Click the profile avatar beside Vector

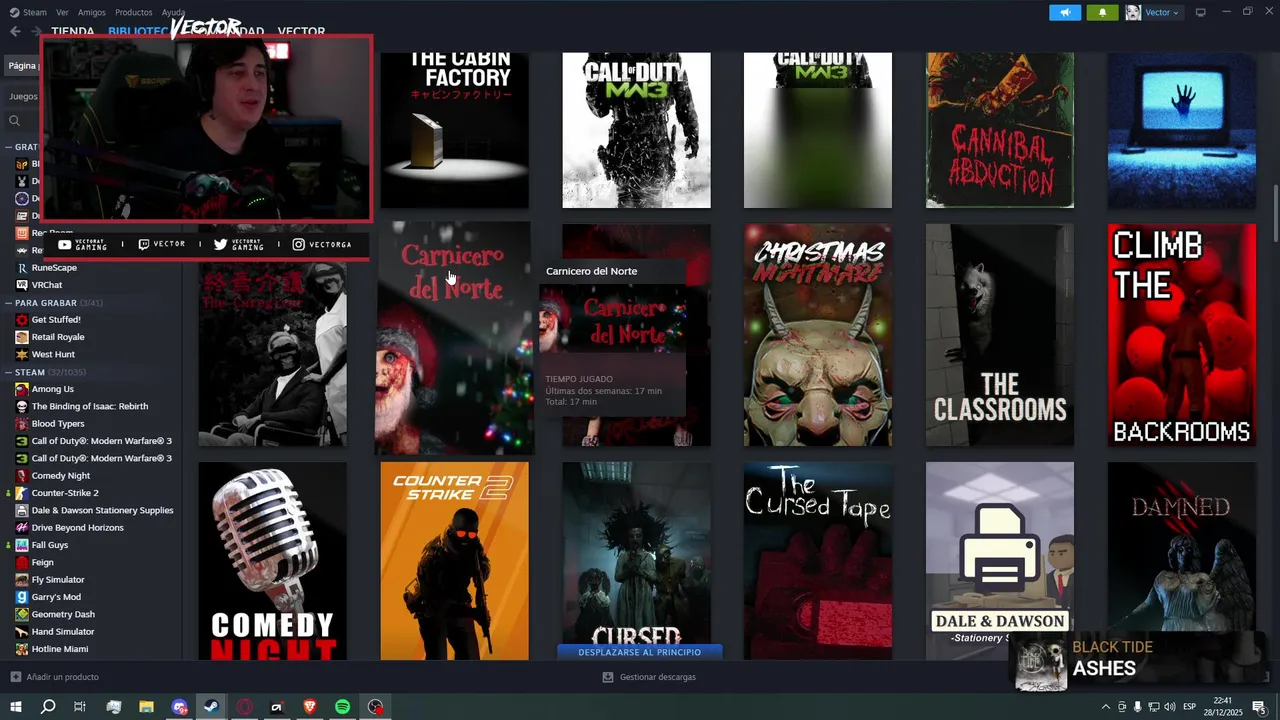(1133, 12)
